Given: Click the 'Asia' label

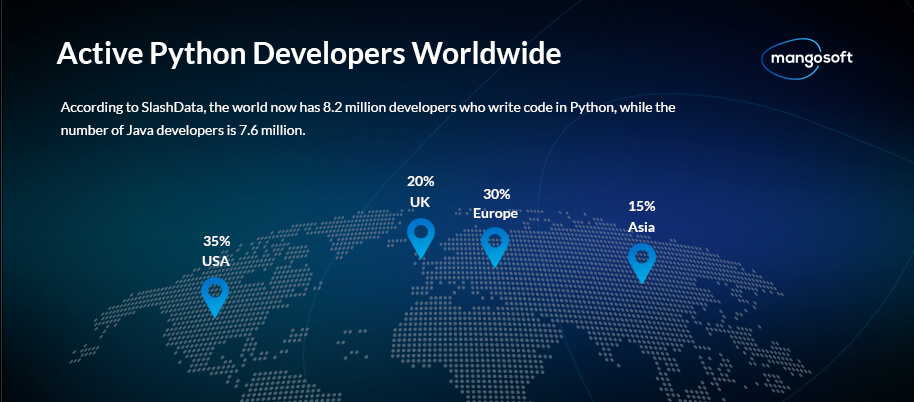Looking at the screenshot, I should (641, 227).
